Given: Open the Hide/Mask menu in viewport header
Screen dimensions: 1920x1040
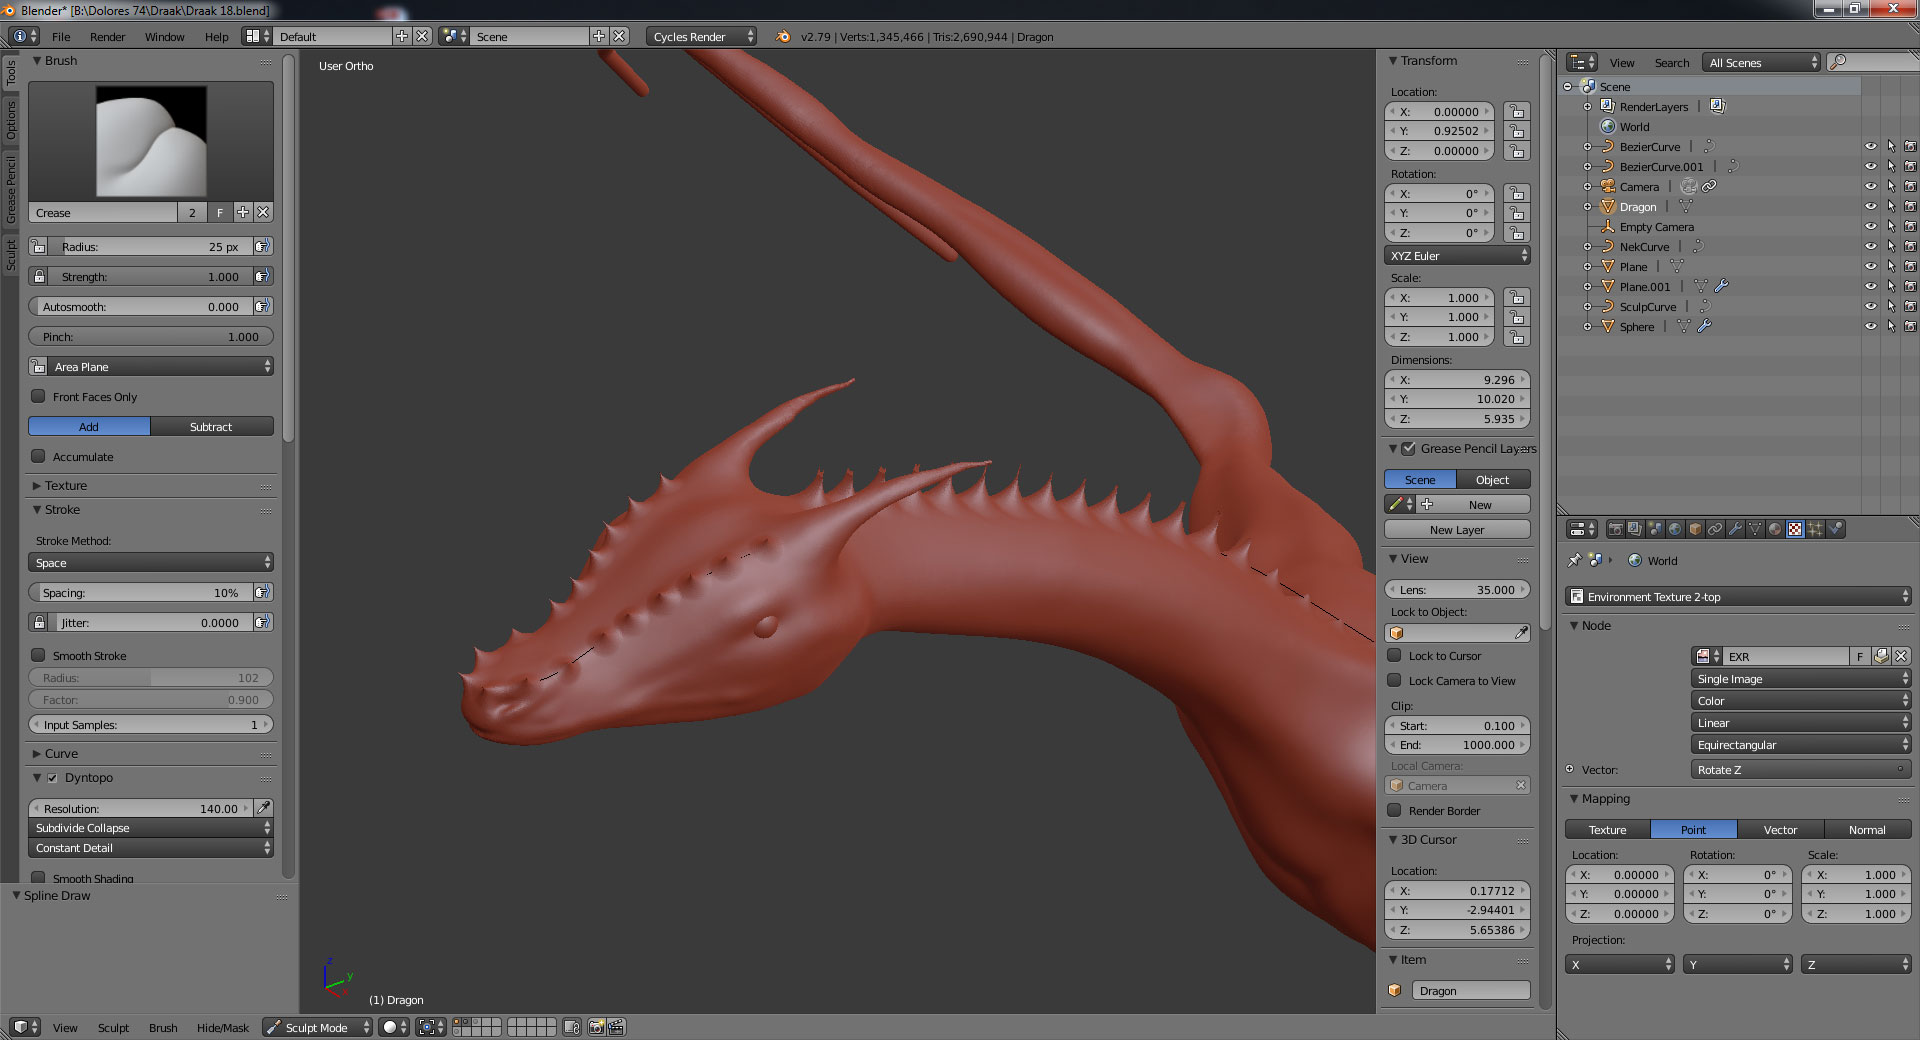Looking at the screenshot, I should tap(222, 1028).
